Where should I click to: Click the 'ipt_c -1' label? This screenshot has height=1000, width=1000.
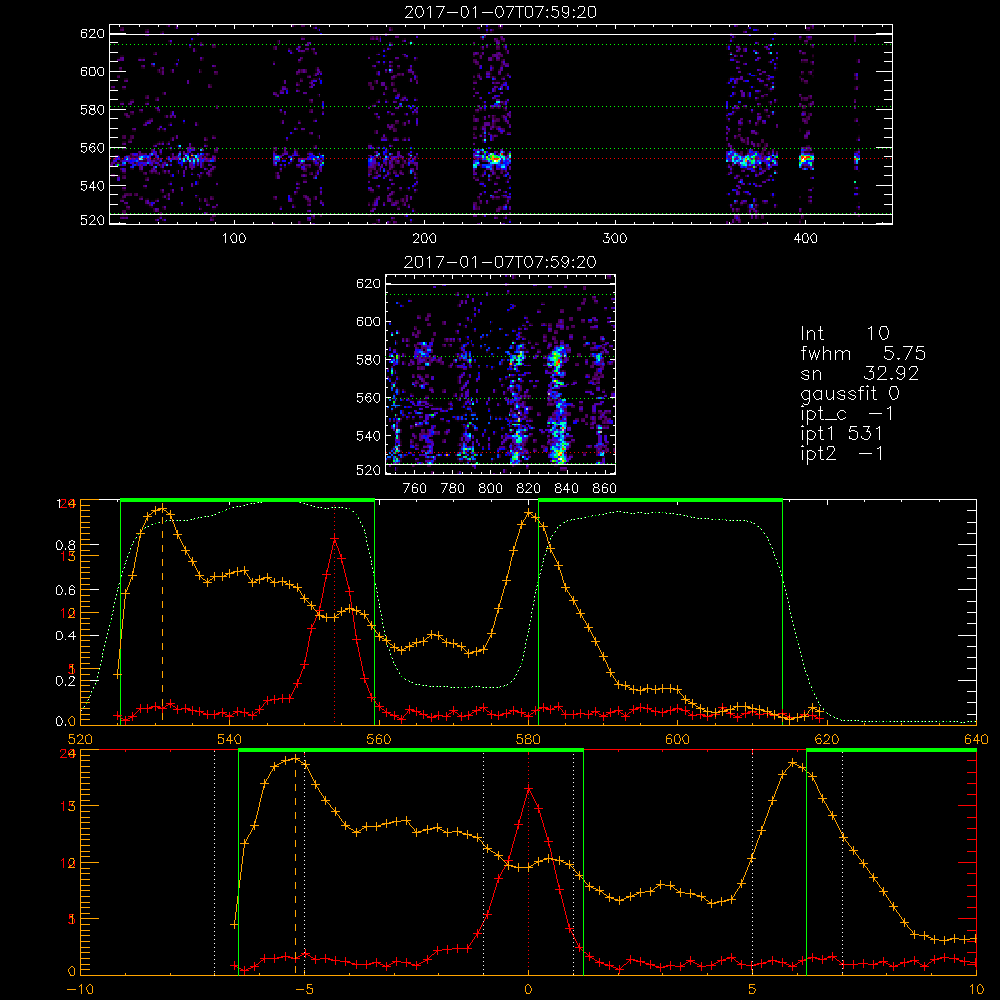pos(847,414)
